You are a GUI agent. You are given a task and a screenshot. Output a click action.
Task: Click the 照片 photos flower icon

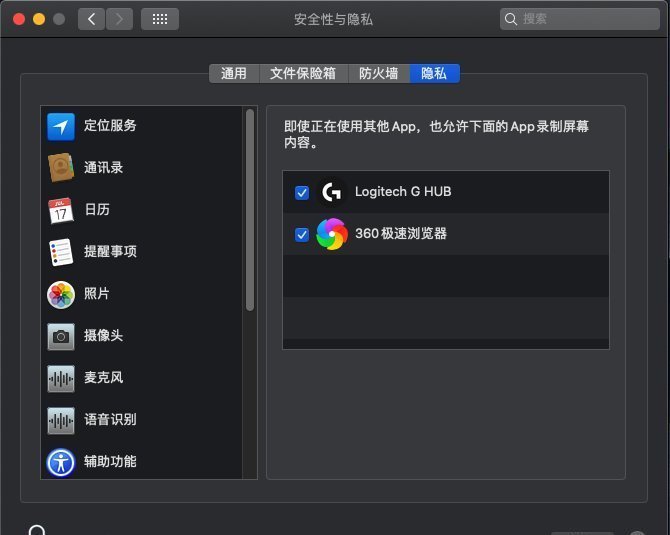pyautogui.click(x=61, y=294)
